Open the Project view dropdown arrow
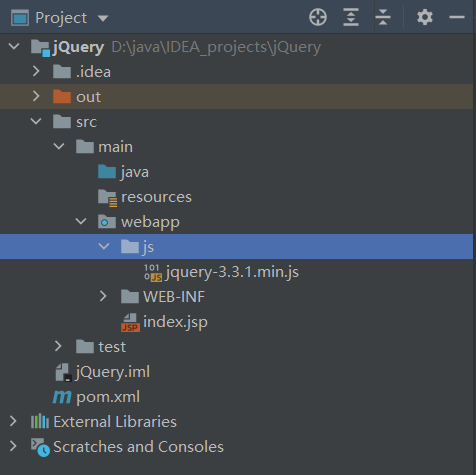Screen dimensions: 476x475 103,18
